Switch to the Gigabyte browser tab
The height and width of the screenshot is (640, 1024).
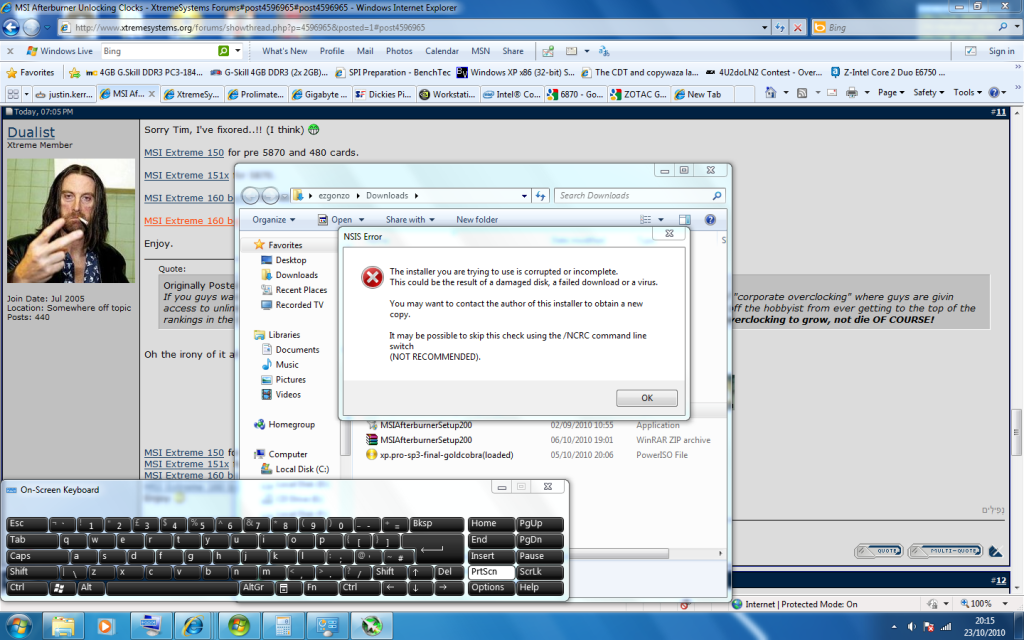pyautogui.click(x=321, y=94)
